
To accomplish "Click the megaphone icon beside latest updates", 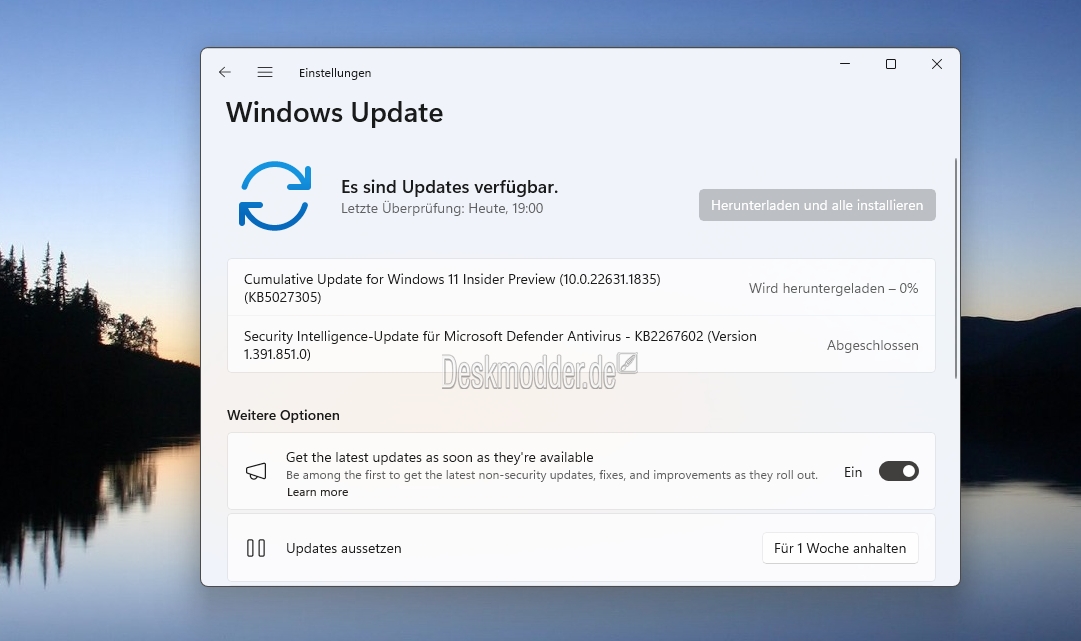I will 256,471.
